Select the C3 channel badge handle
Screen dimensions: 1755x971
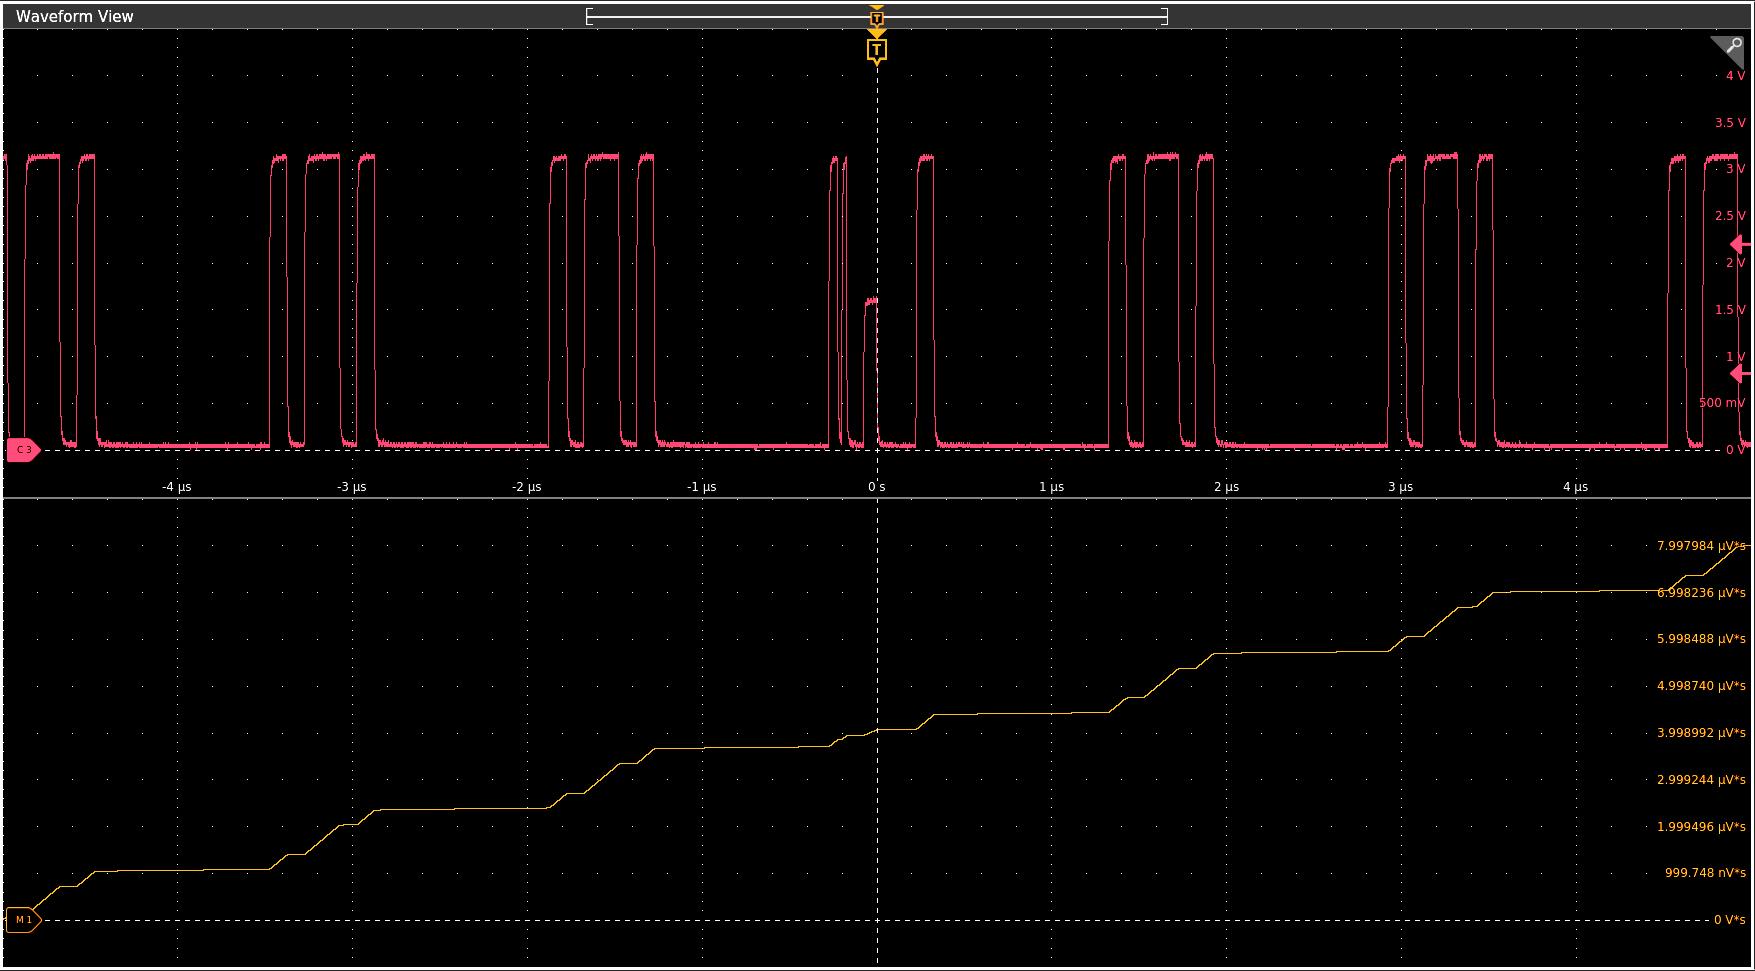click(22, 450)
